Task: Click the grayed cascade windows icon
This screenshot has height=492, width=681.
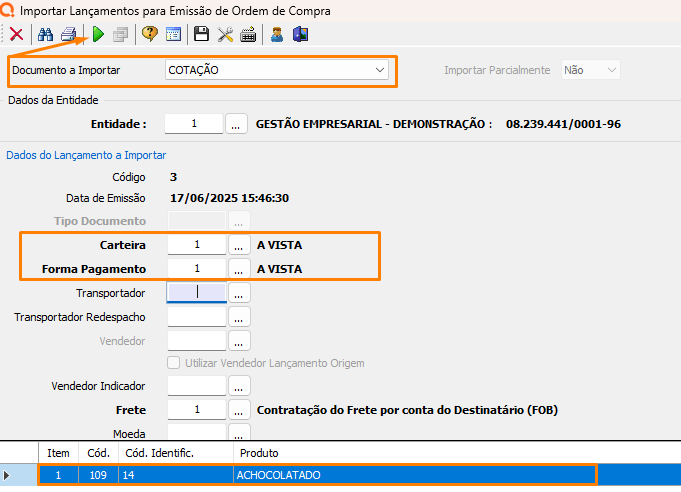Action: click(x=120, y=34)
